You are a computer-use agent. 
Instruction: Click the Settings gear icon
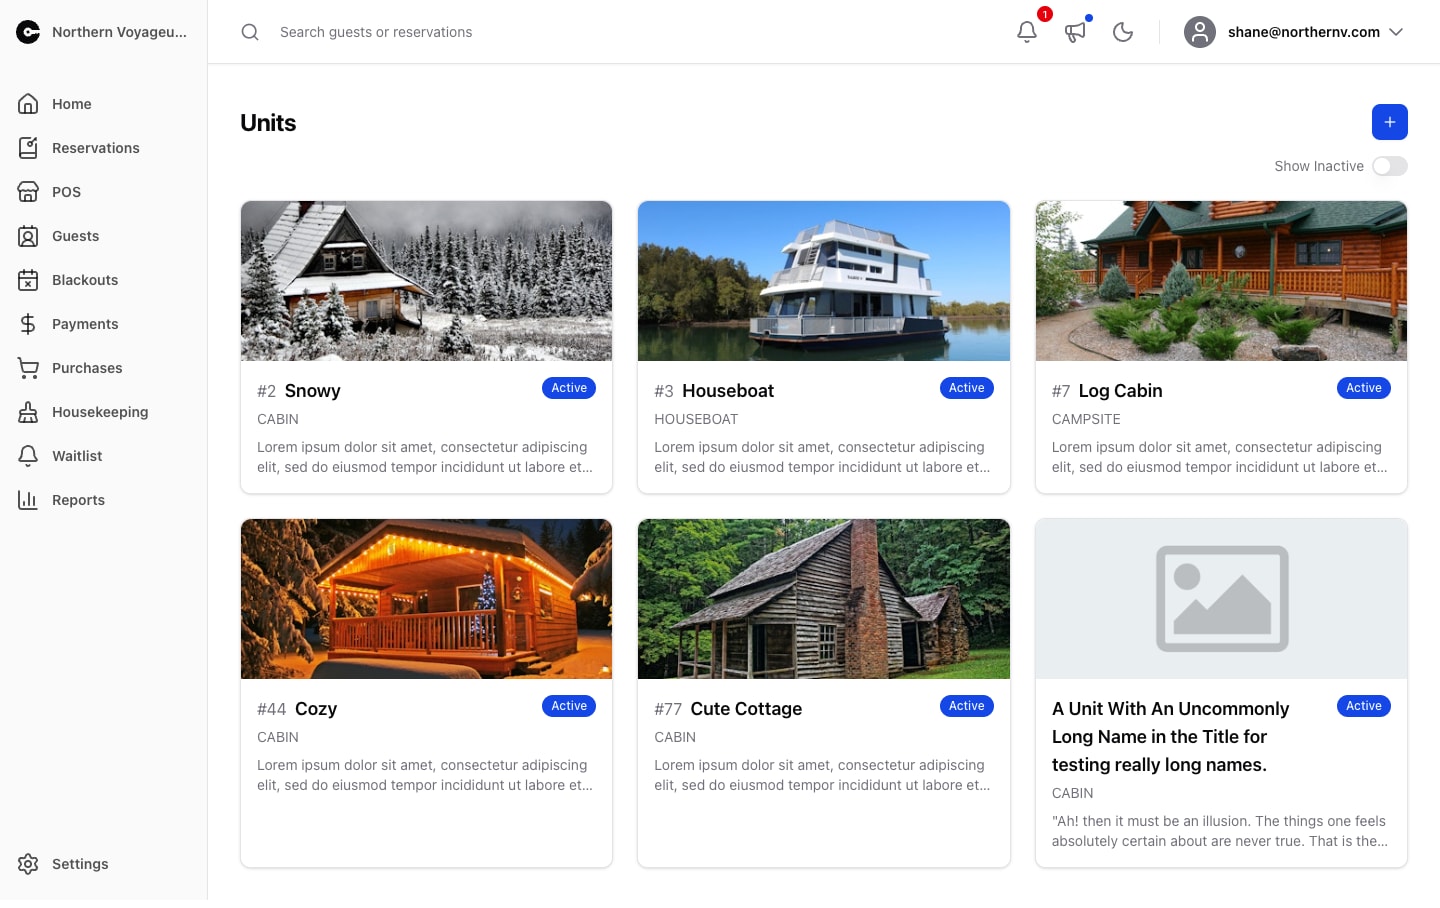click(28, 864)
